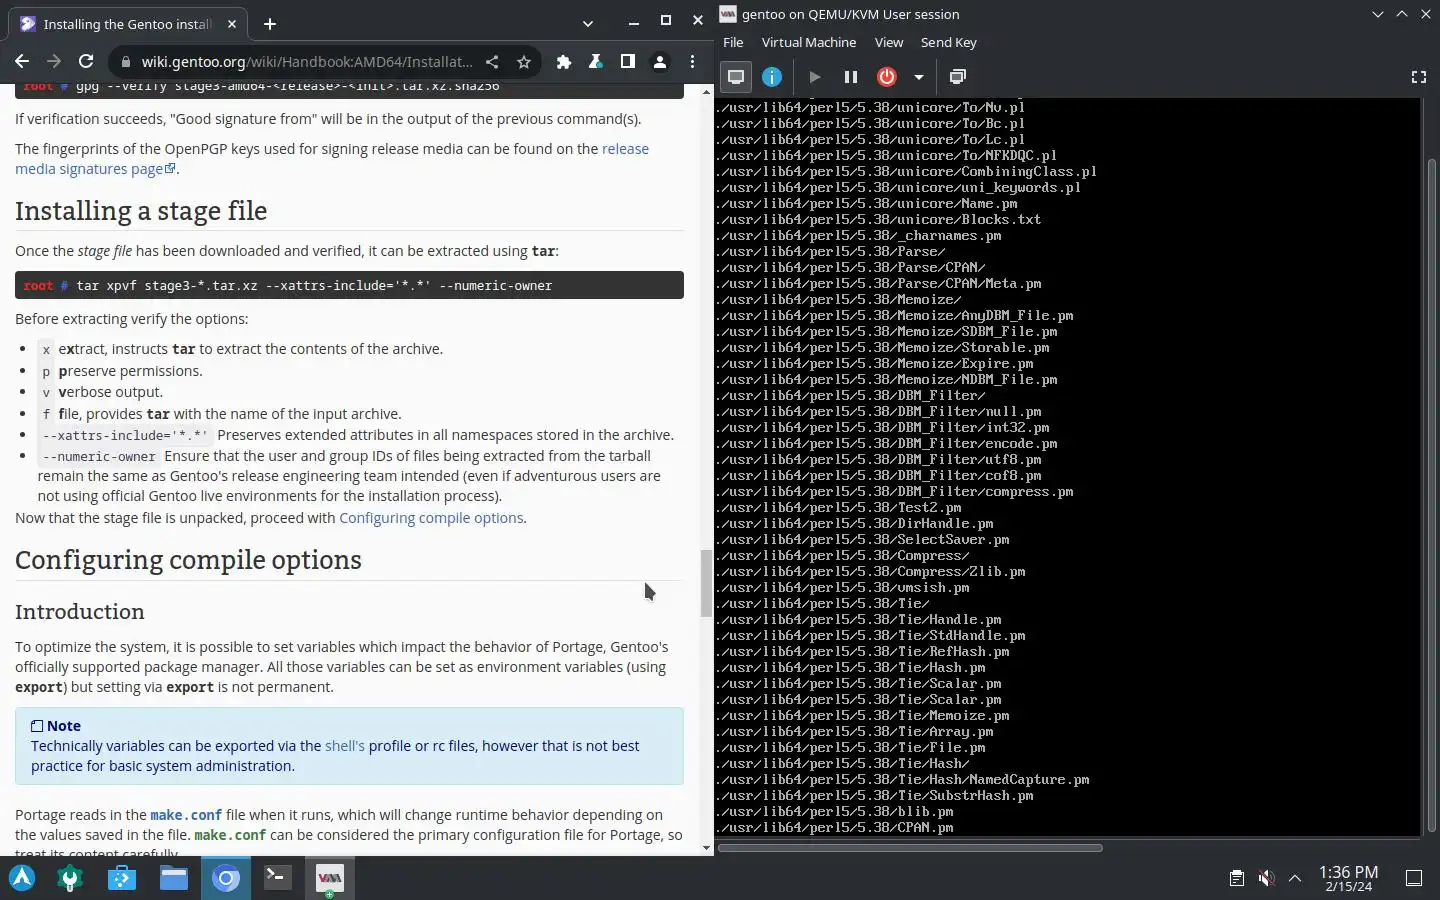
Task: Bookmark this page with the star
Action: (524, 62)
